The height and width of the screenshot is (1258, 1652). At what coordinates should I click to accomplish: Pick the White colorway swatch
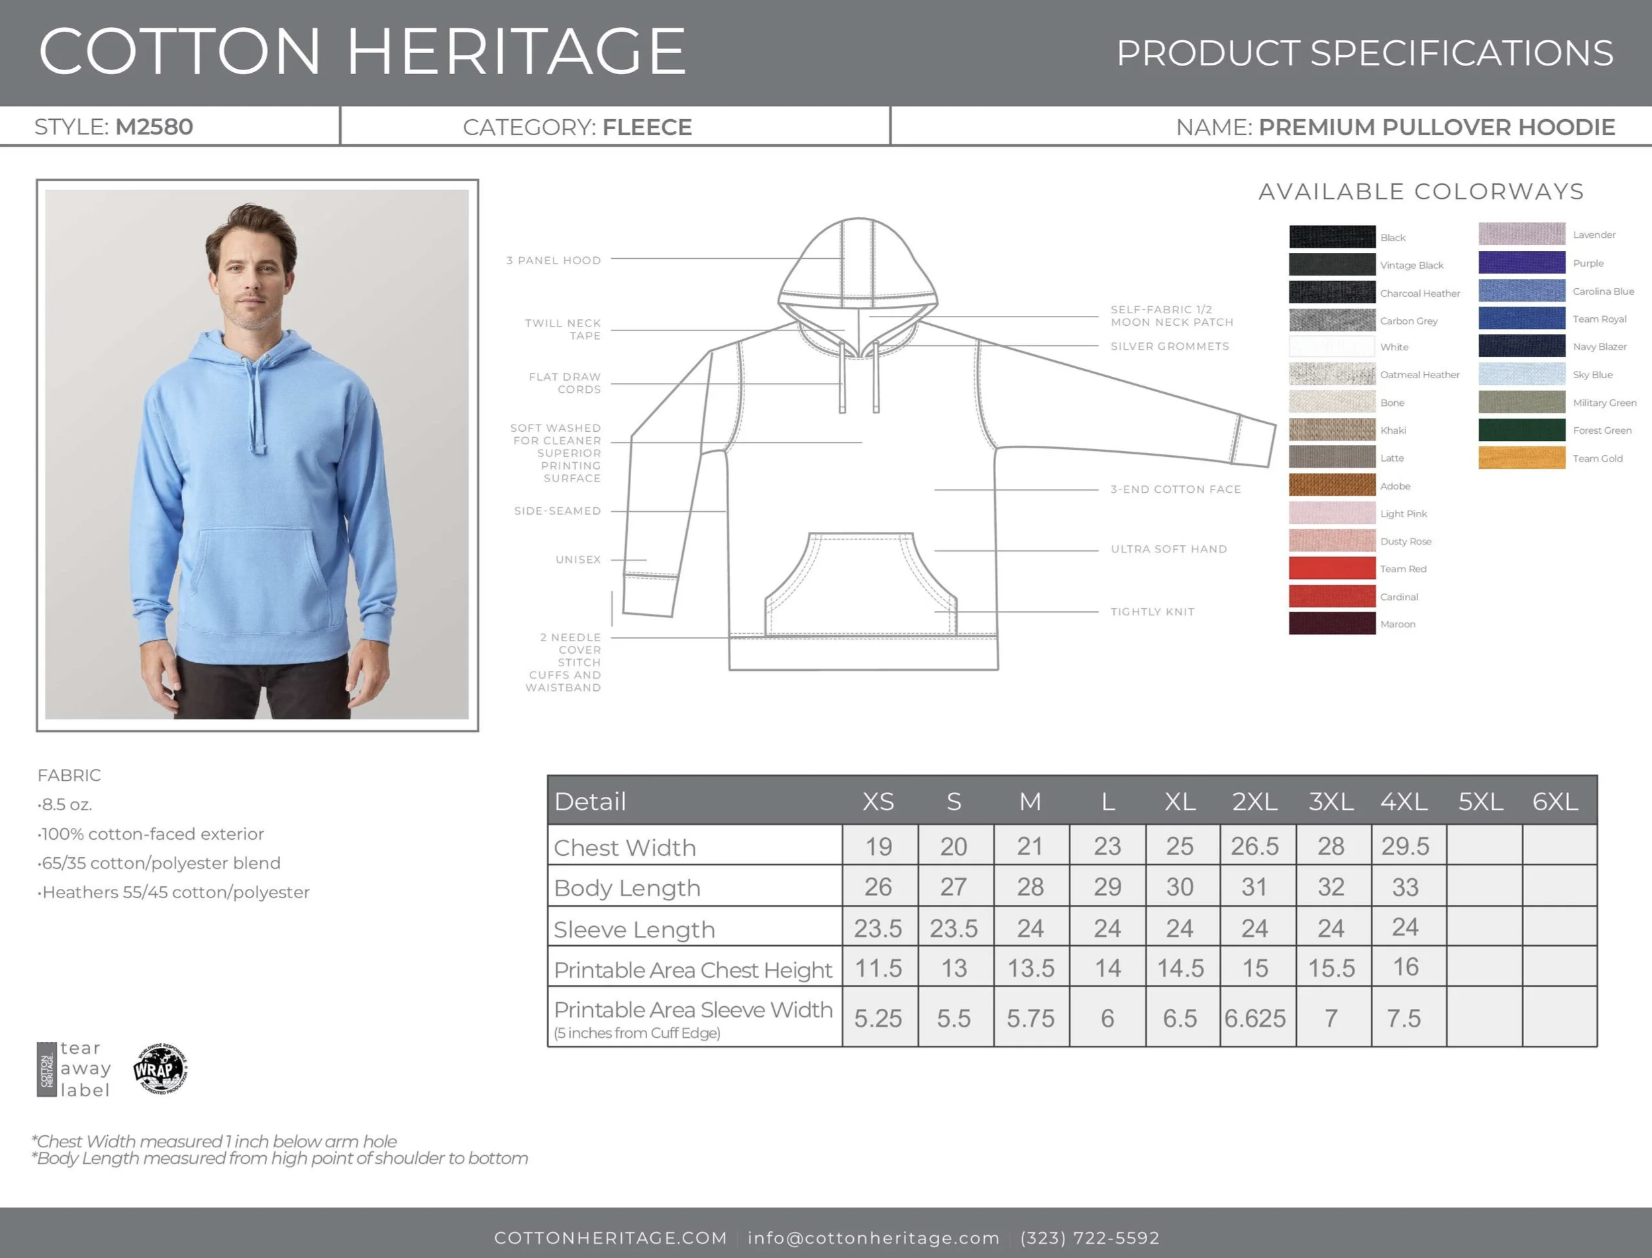1332,347
